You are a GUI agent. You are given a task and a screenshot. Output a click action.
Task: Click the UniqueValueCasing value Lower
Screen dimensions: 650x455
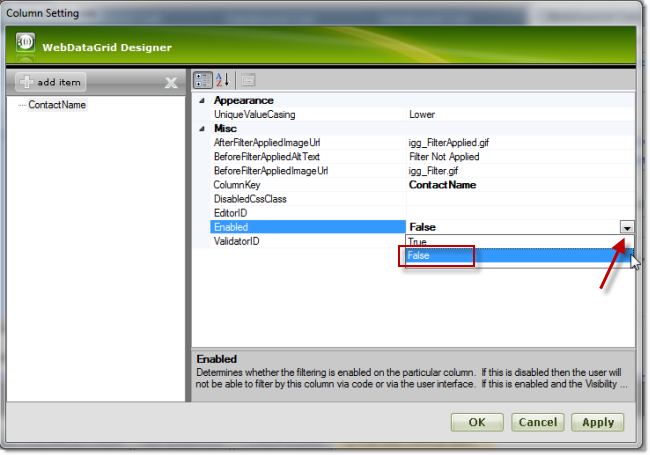[x=422, y=115]
